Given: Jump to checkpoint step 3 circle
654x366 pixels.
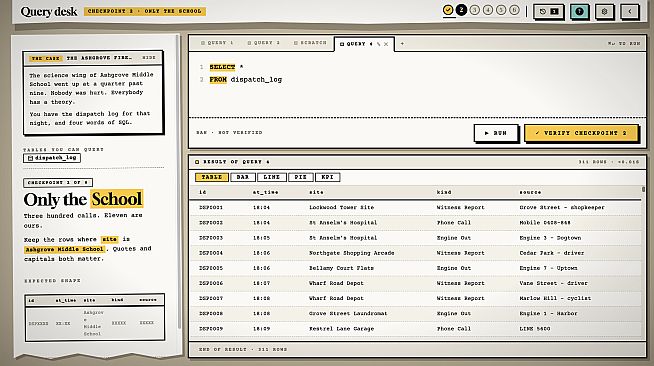Looking at the screenshot, I should (475, 10).
